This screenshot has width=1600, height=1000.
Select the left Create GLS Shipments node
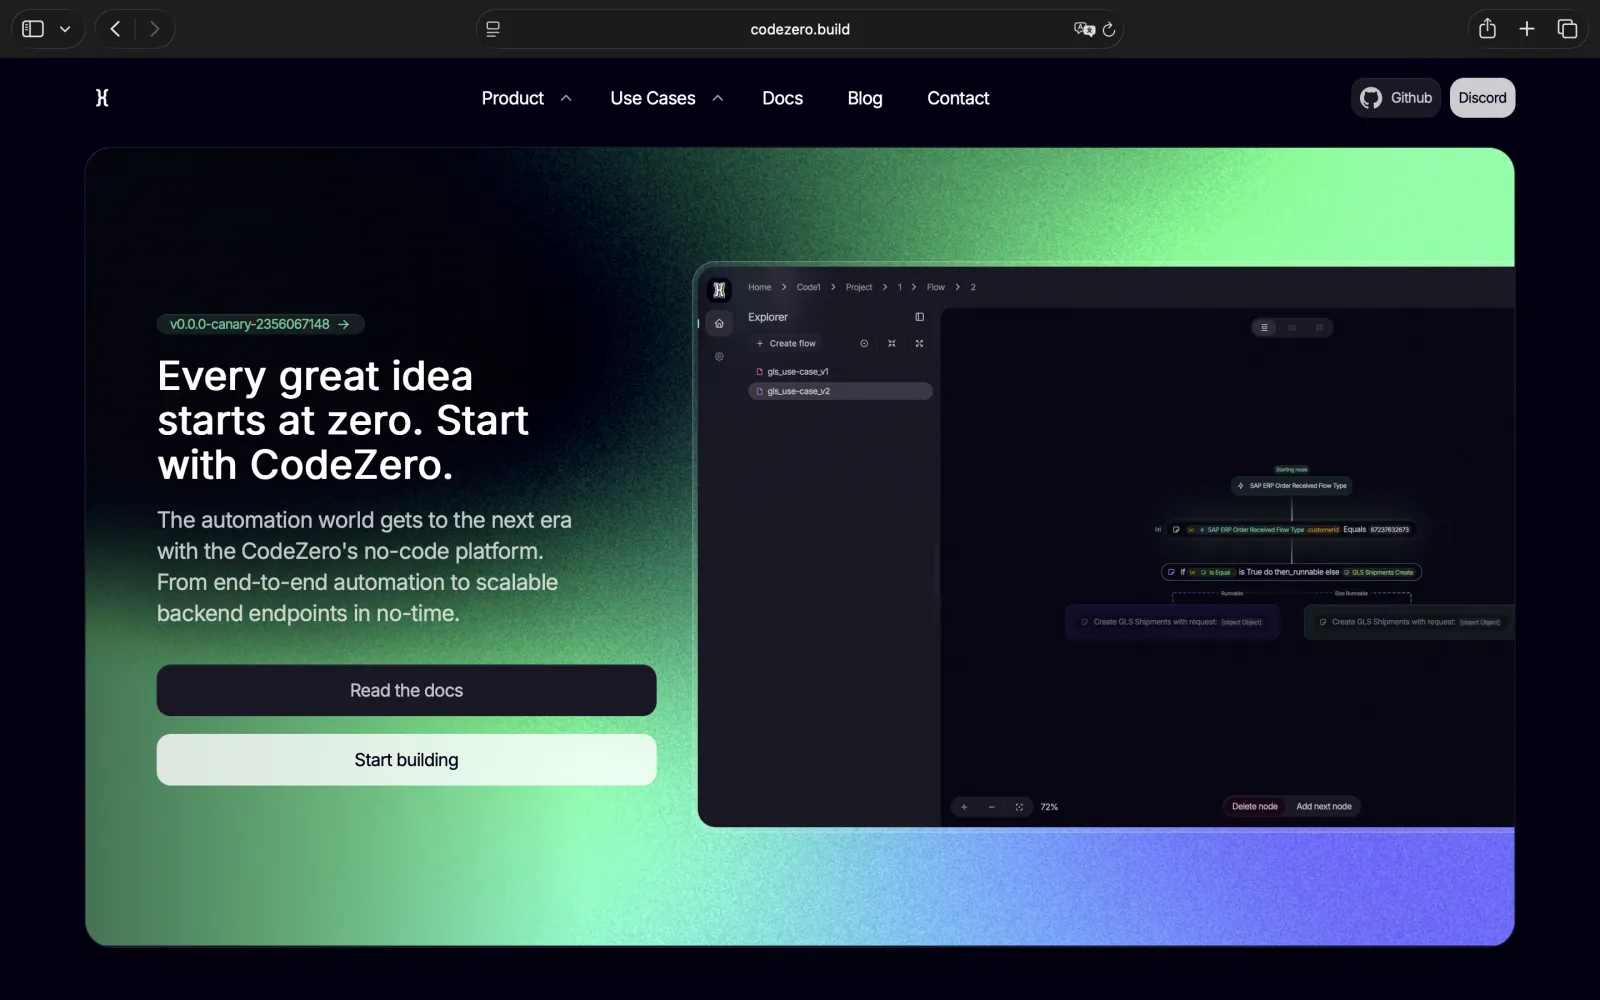point(1172,622)
